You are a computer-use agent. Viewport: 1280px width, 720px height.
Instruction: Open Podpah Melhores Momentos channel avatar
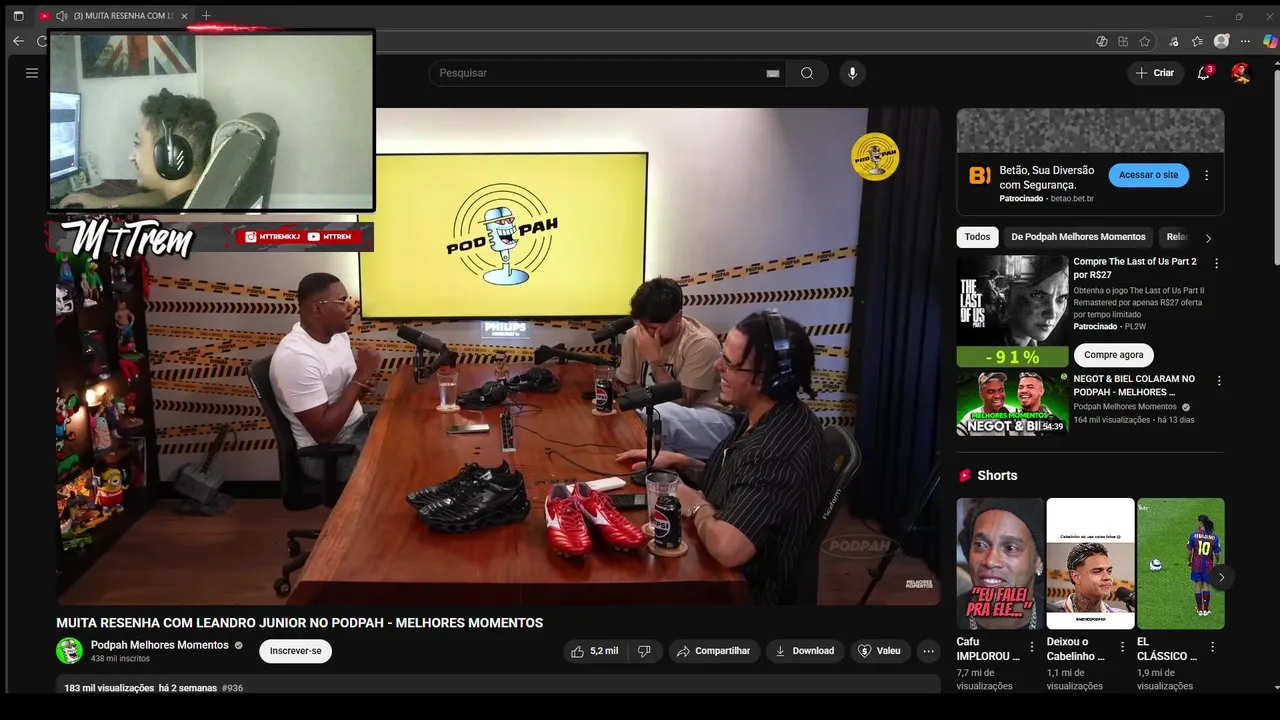[69, 651]
